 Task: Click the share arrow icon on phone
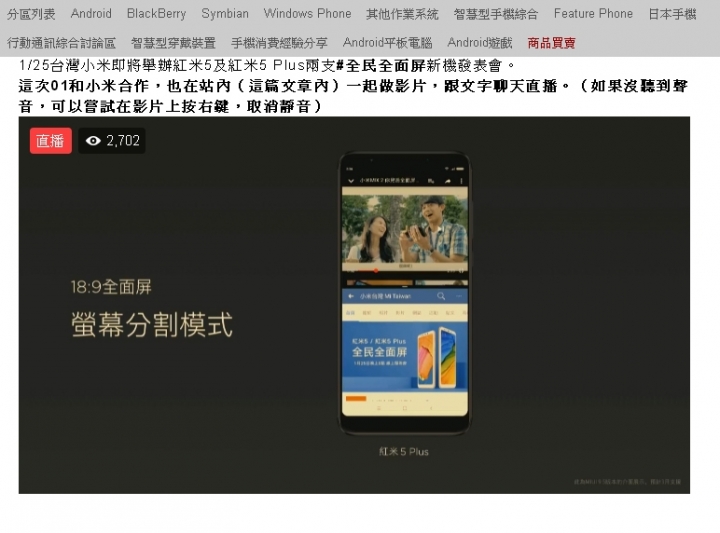click(x=447, y=181)
